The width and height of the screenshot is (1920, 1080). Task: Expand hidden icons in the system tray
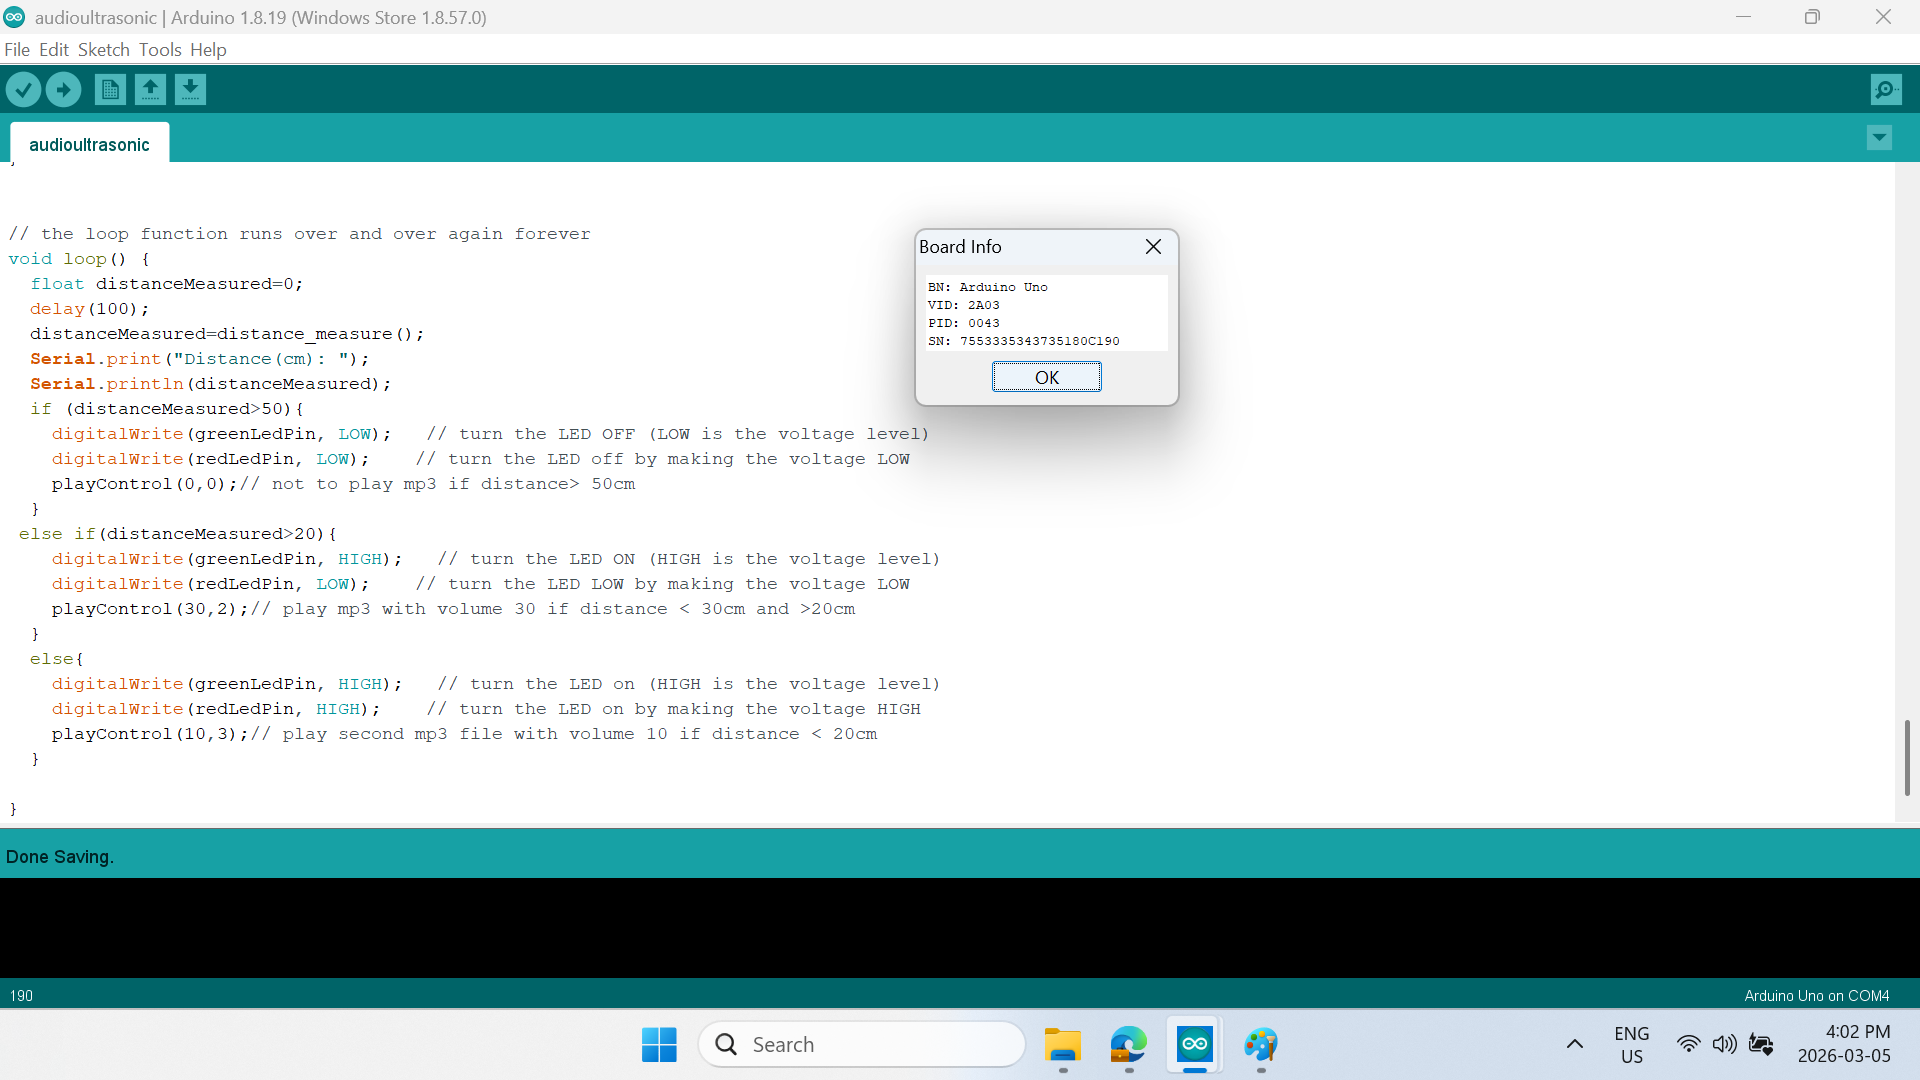coord(1574,1044)
